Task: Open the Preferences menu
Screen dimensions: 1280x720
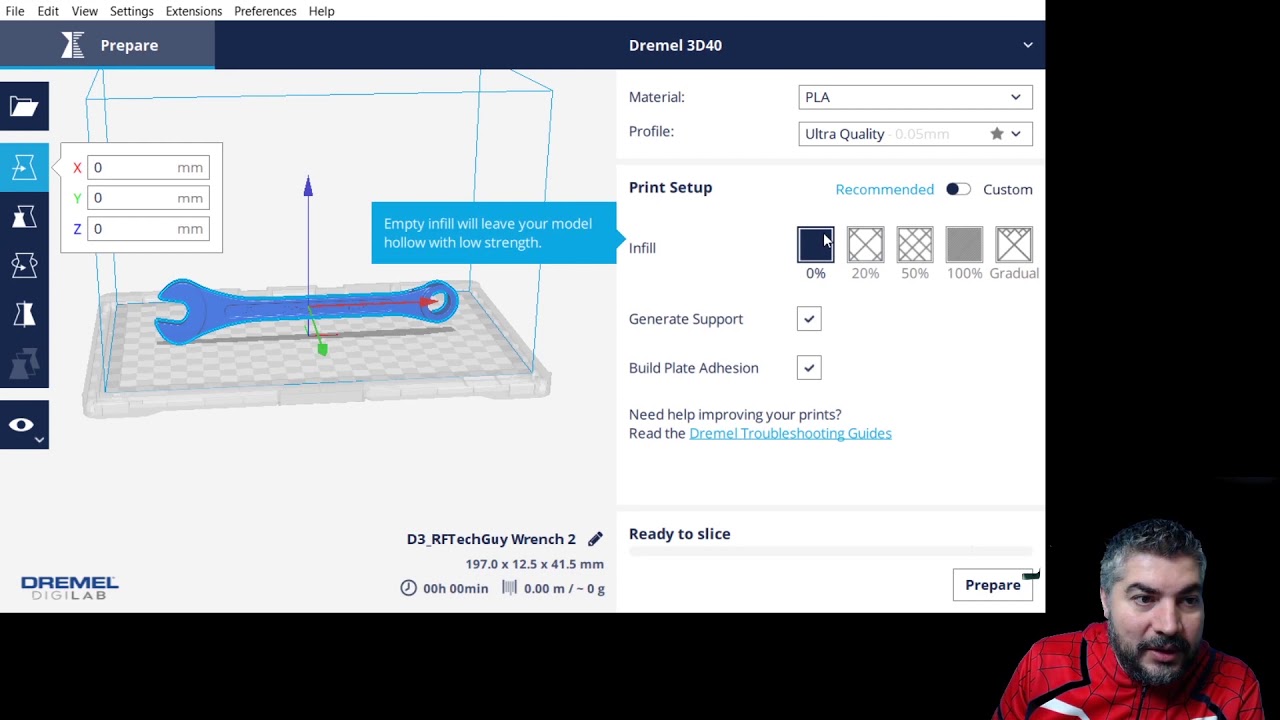Action: click(x=265, y=11)
